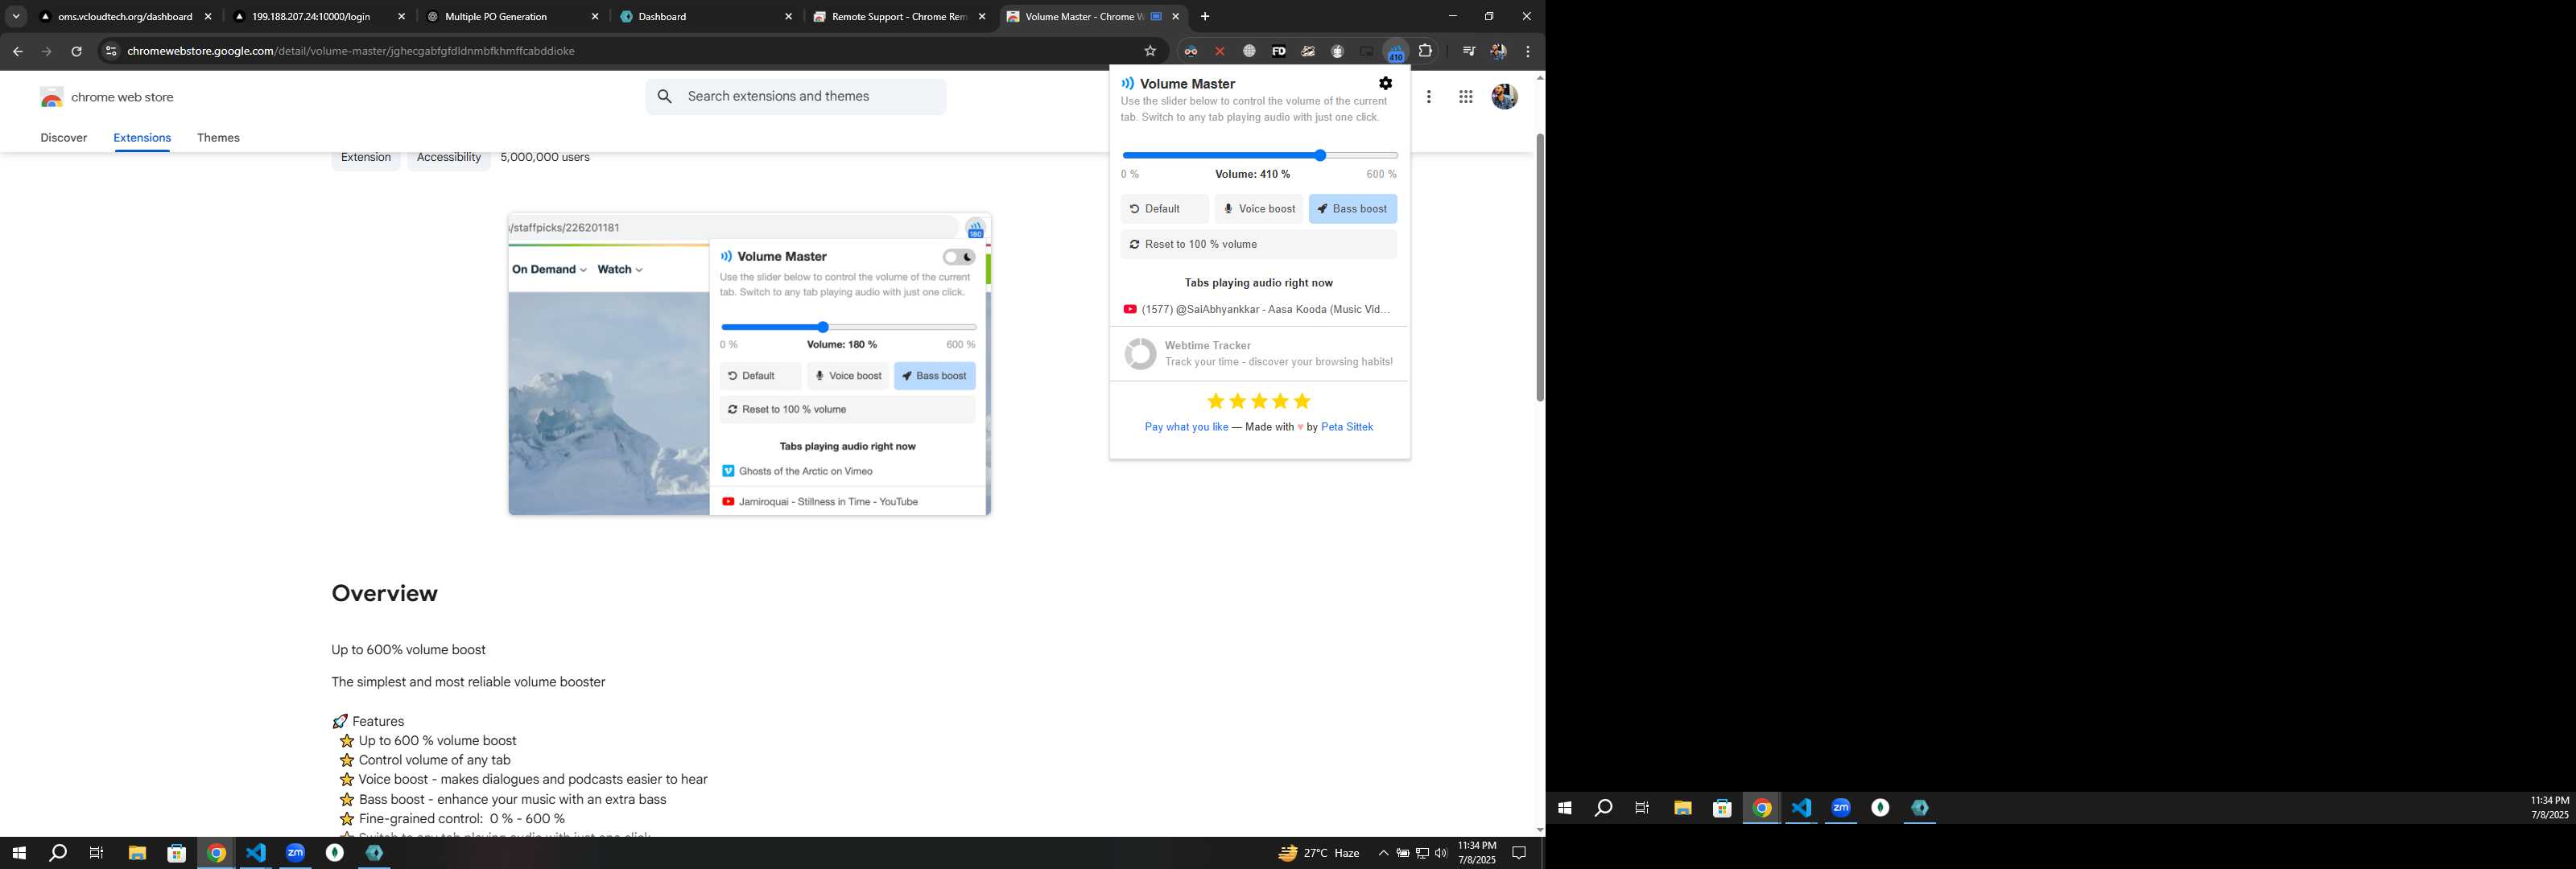Screen dimensions: 2576x869
Task: Reload the current page
Action: (76, 51)
